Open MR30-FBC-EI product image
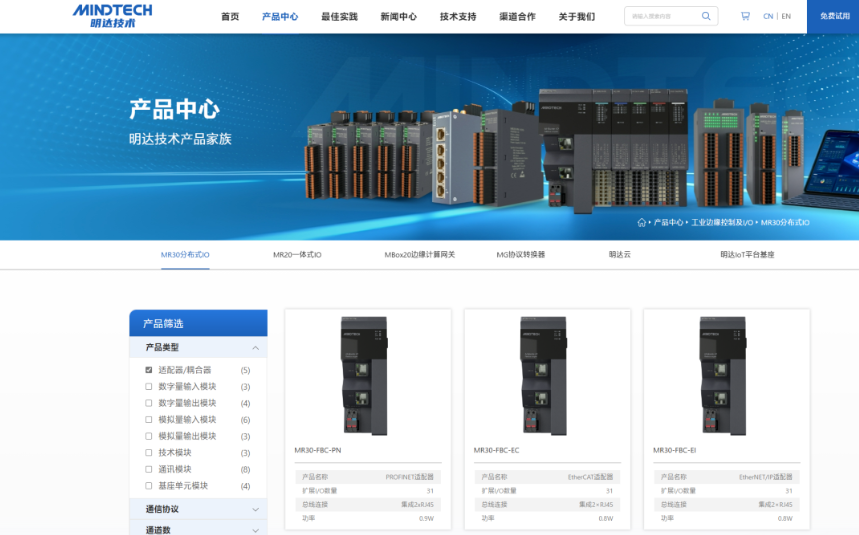The height and width of the screenshot is (535, 859). click(723, 376)
